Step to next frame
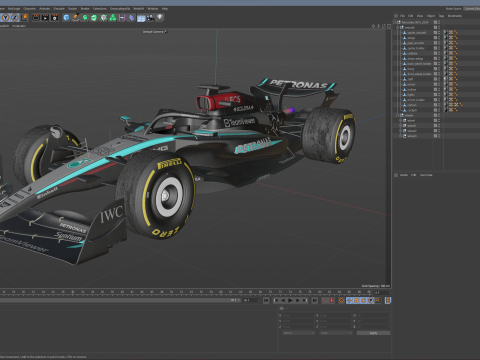This screenshot has width=480, height=360. 297,300
